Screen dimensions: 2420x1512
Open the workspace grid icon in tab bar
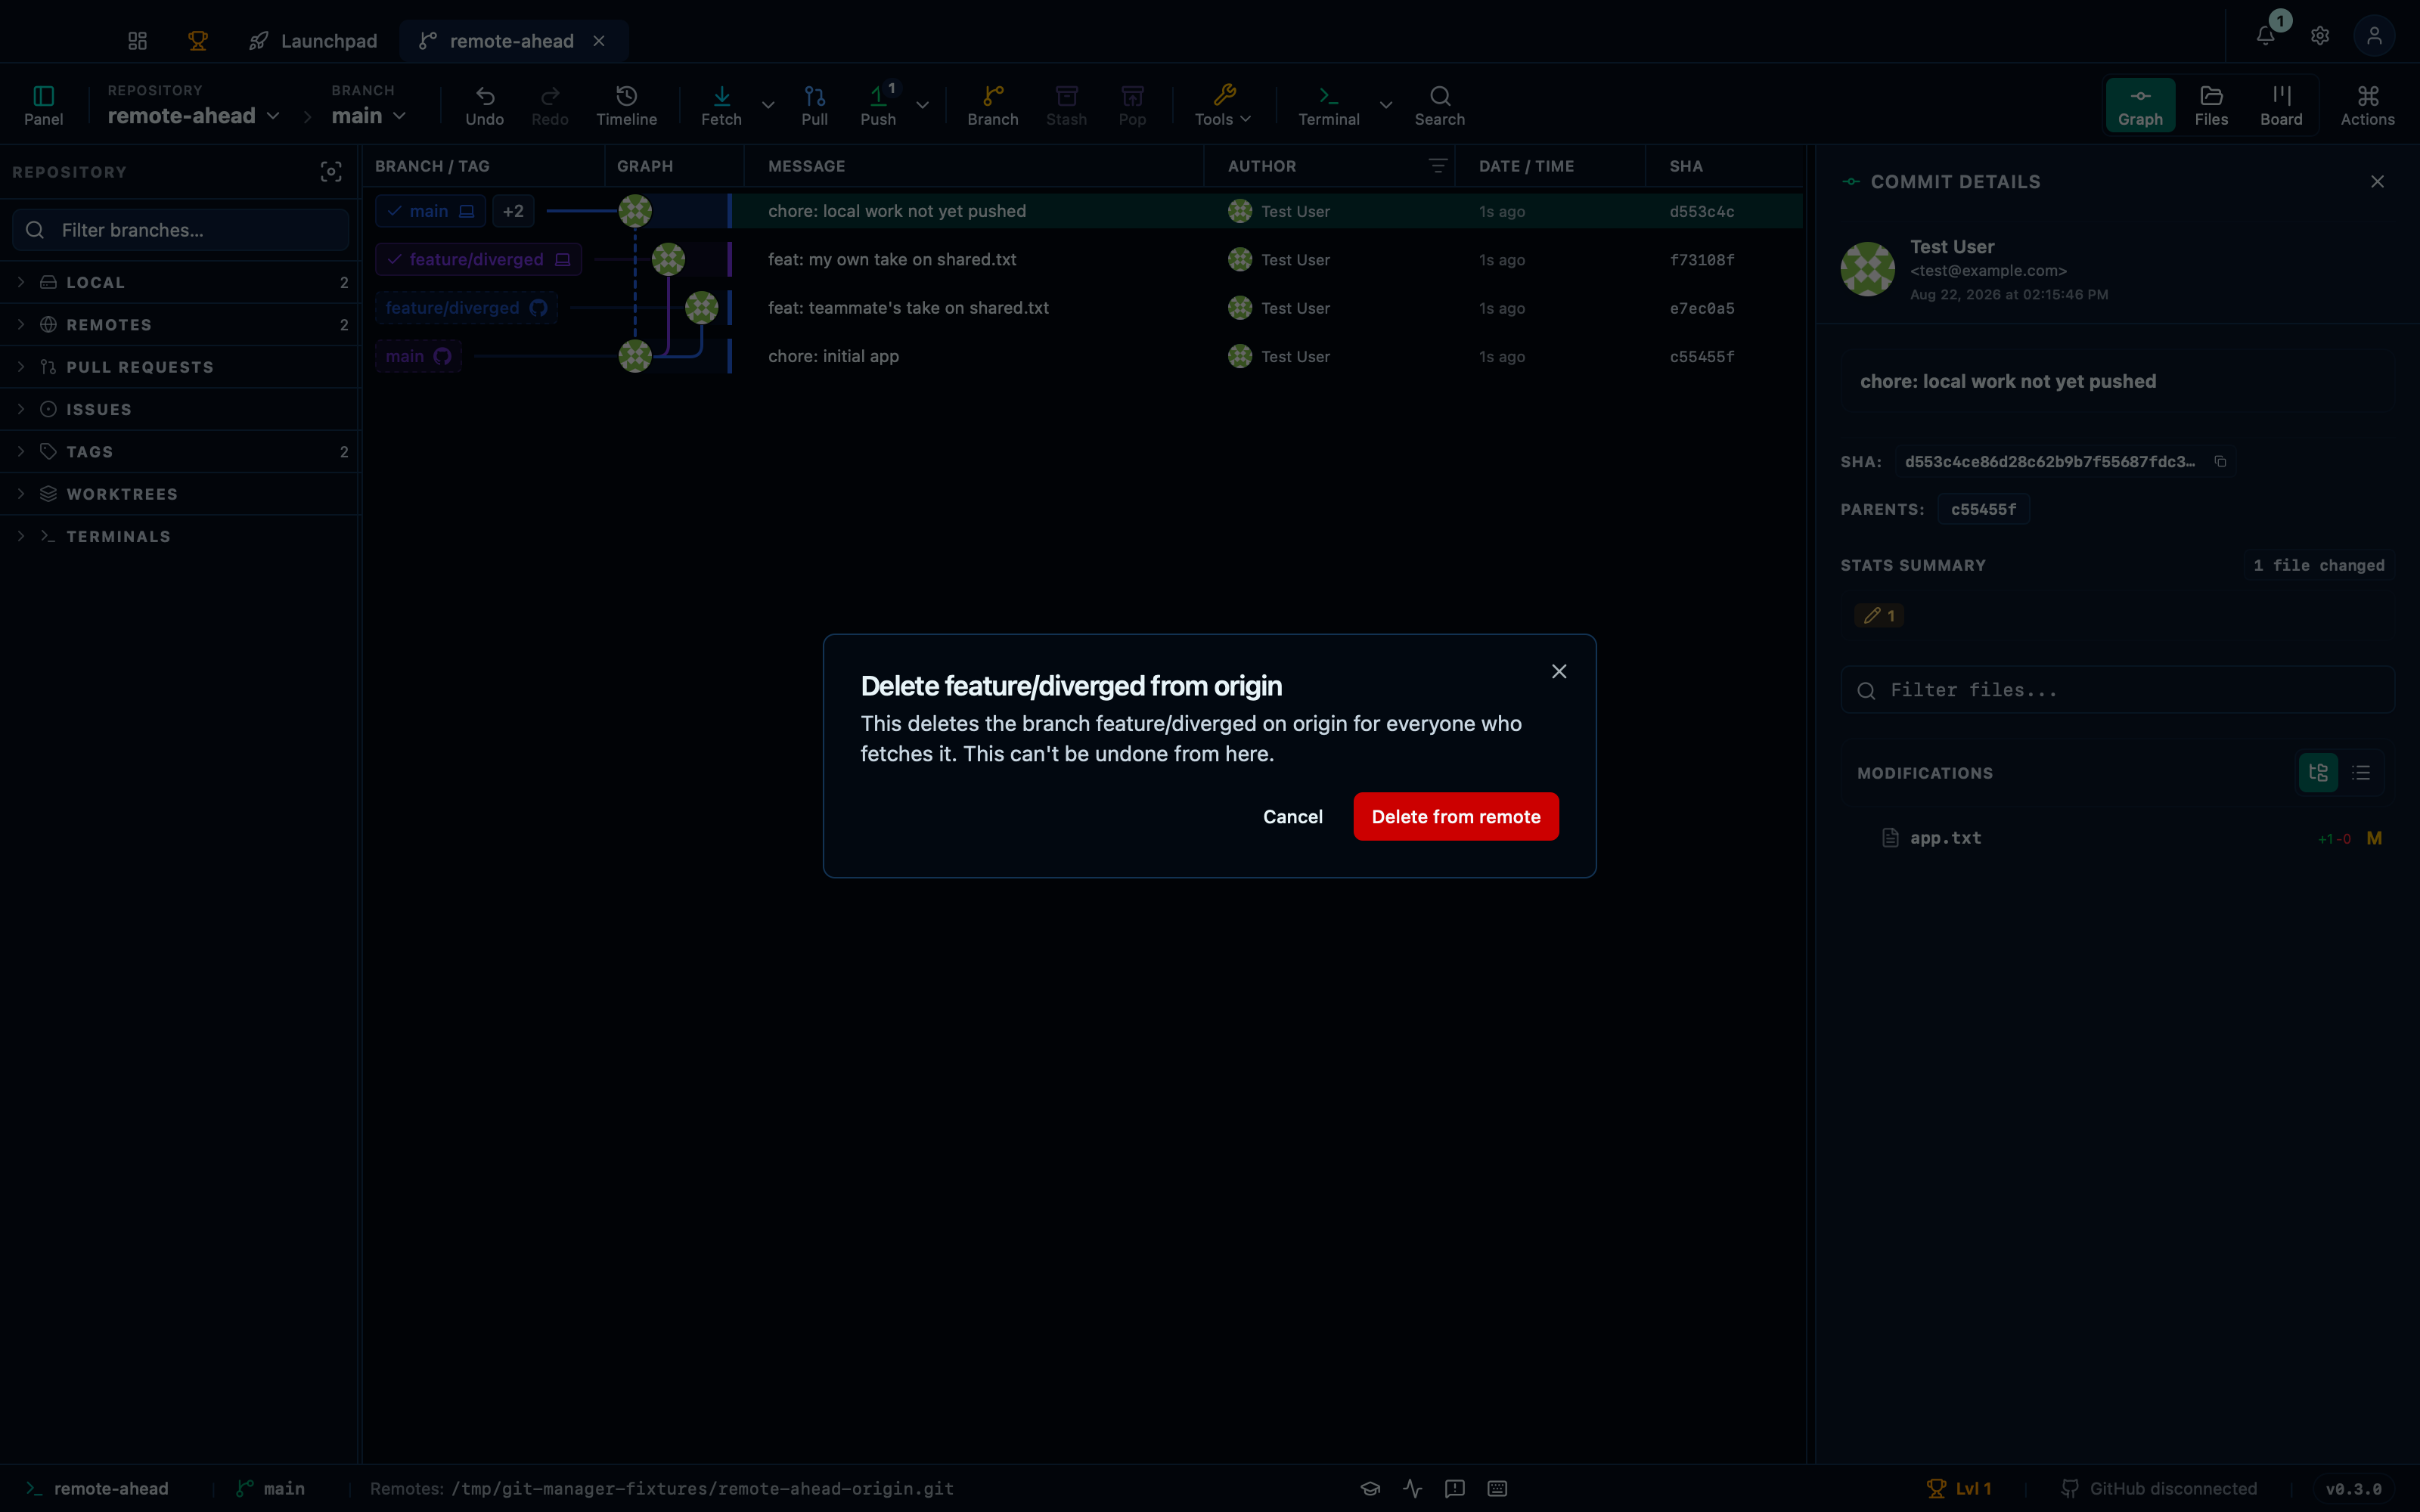[x=138, y=41]
